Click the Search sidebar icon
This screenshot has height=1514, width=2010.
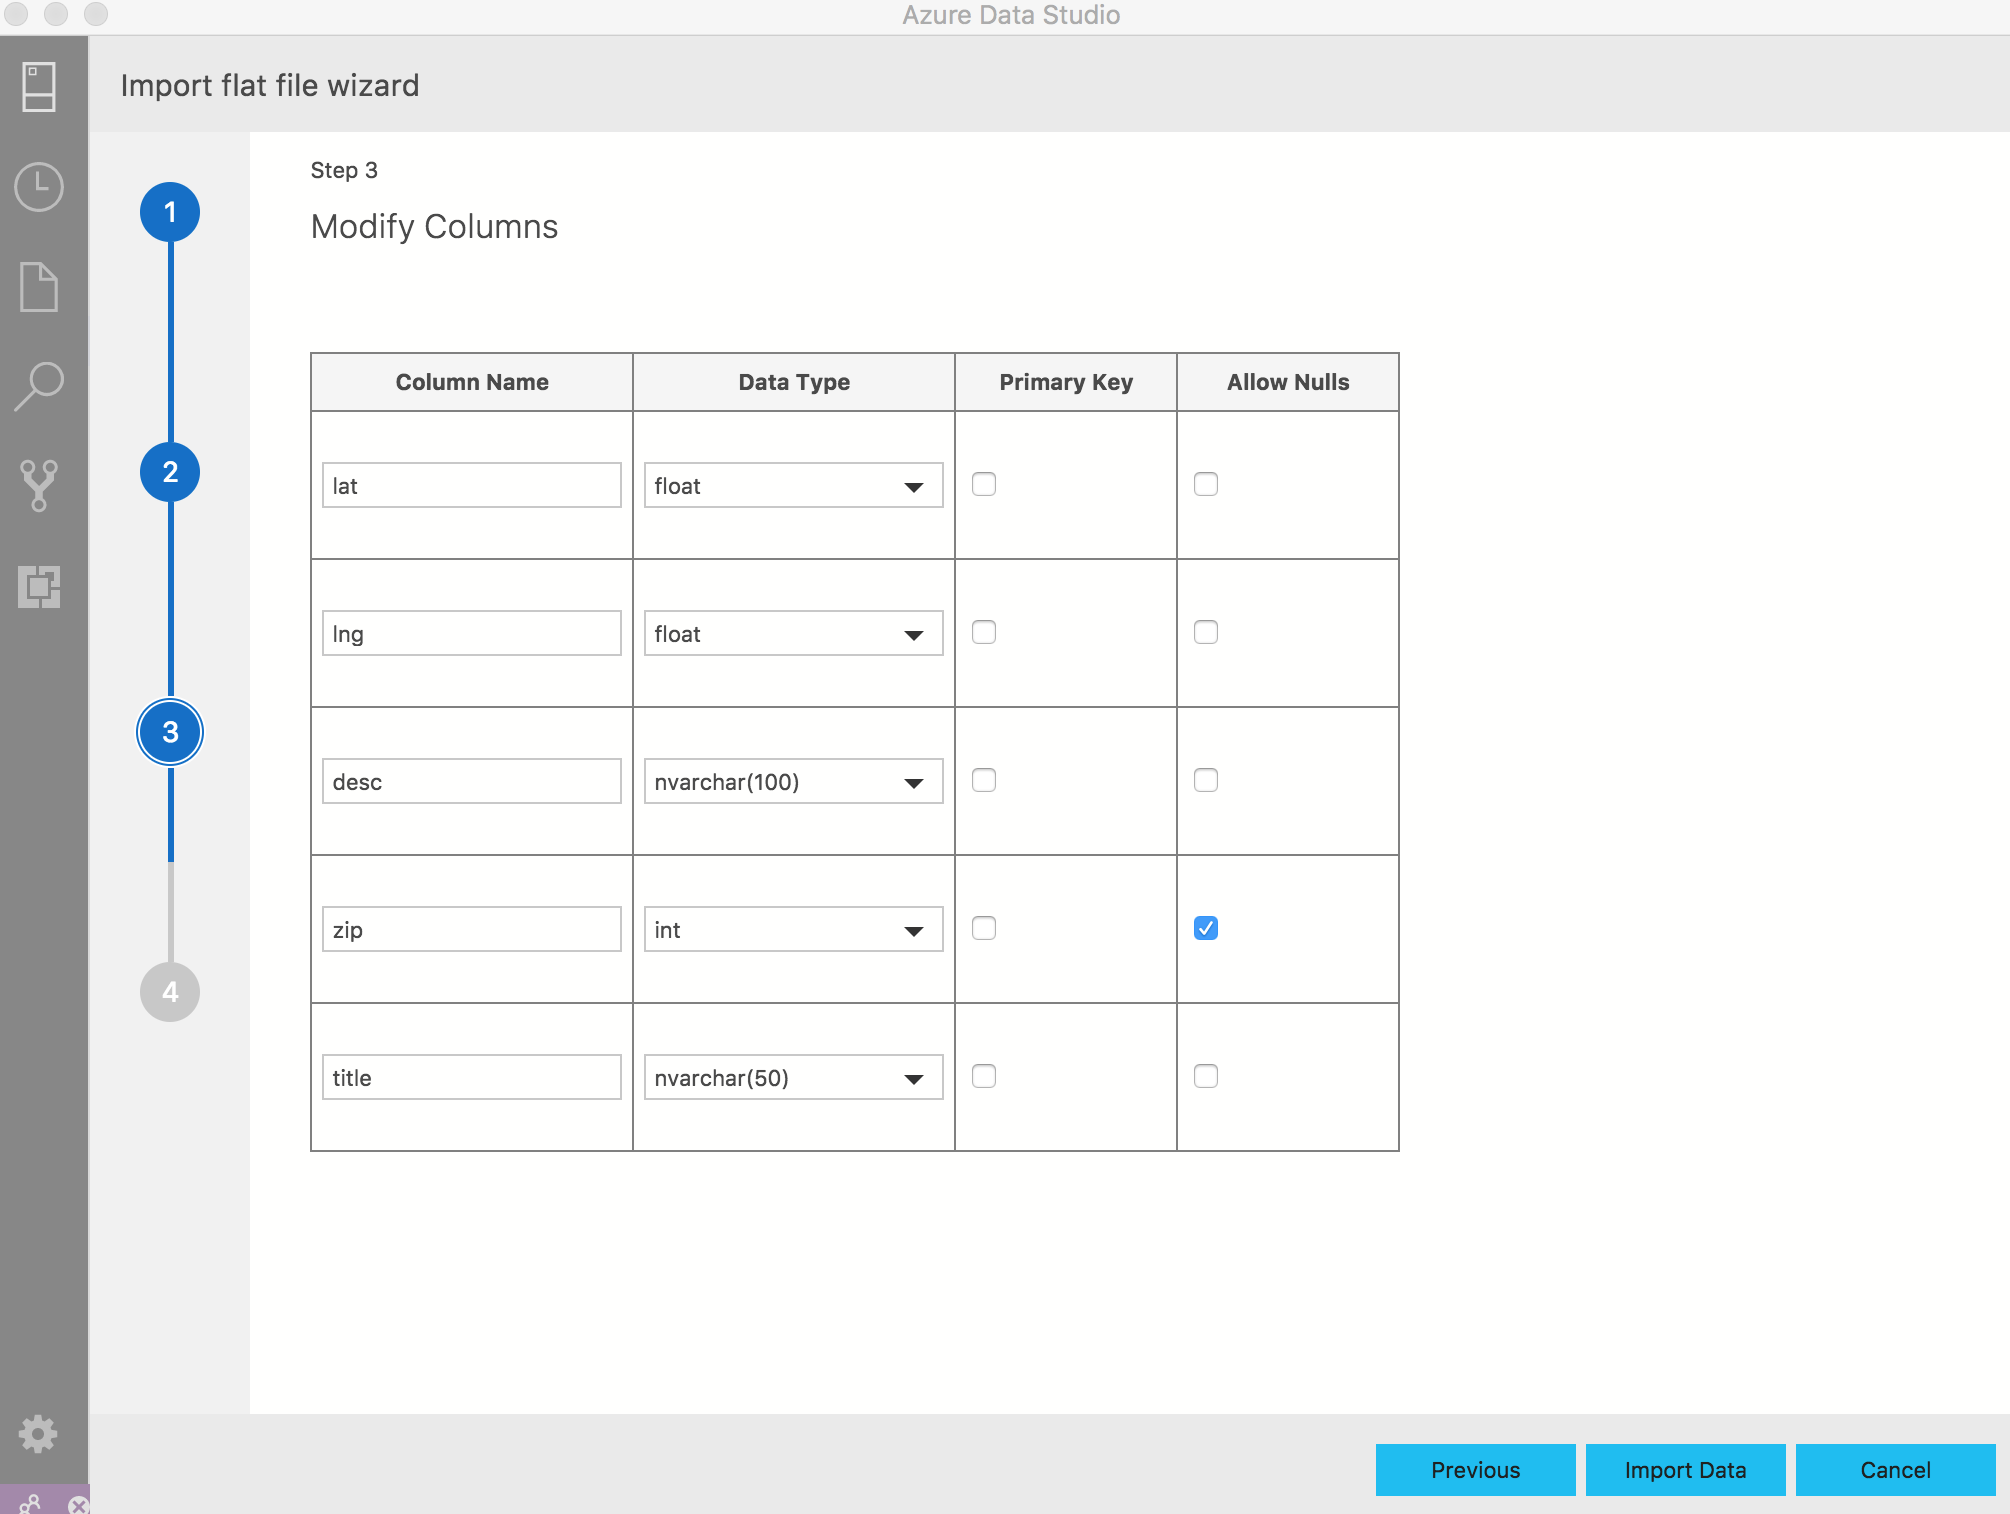click(43, 385)
